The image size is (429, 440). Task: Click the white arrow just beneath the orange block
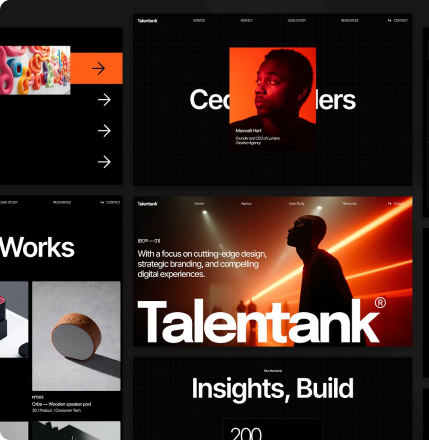(104, 99)
